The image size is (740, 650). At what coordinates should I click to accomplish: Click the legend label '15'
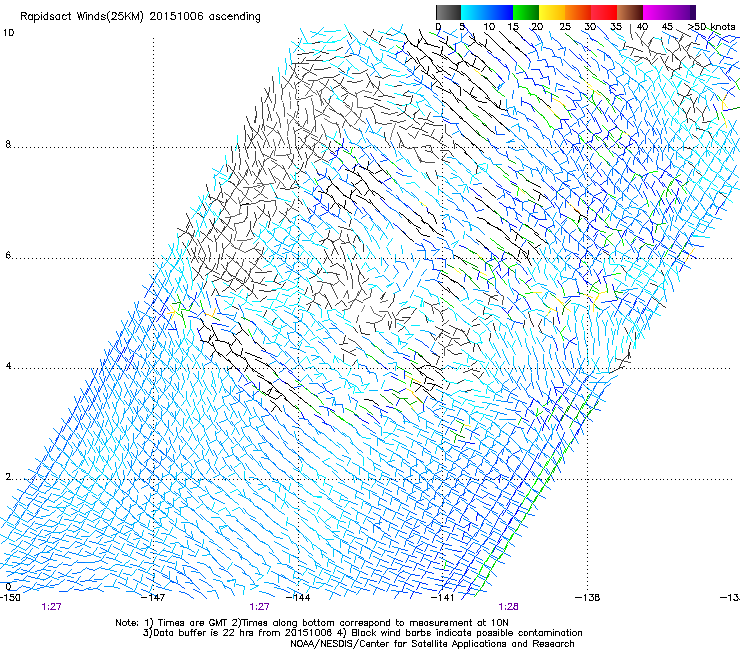(513, 27)
